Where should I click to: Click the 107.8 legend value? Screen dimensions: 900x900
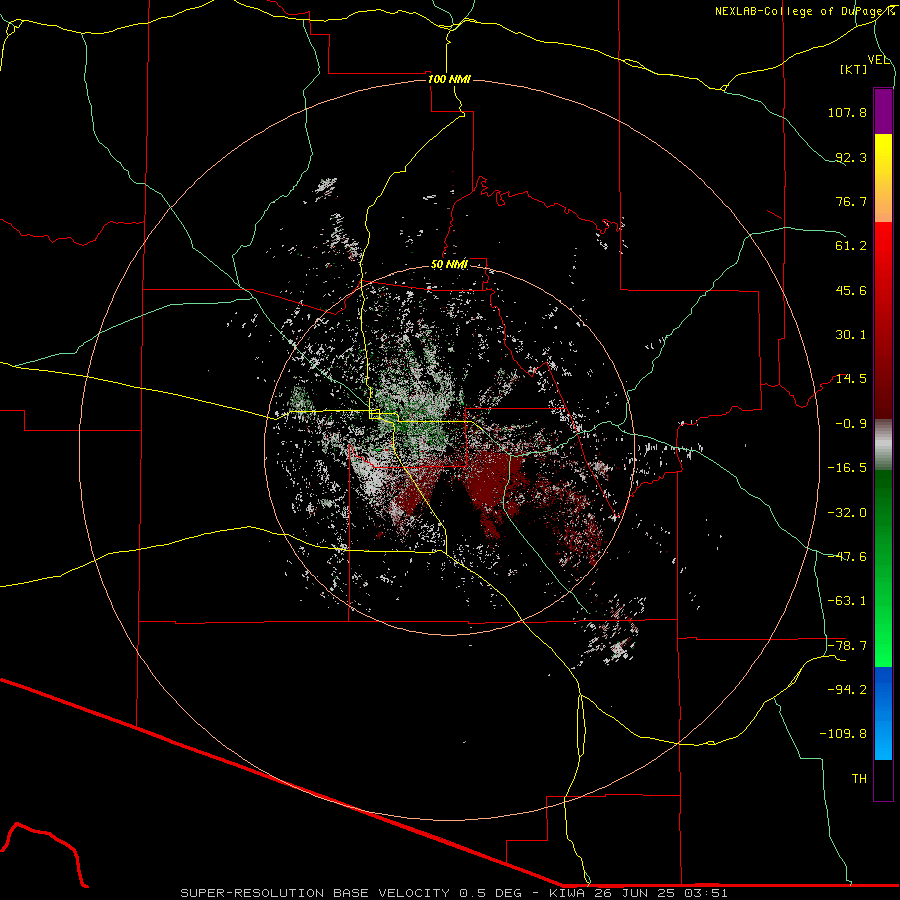(x=847, y=112)
